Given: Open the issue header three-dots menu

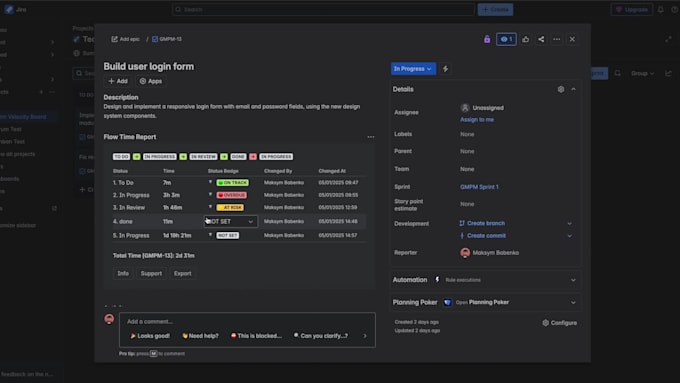Looking at the screenshot, I should (556, 39).
